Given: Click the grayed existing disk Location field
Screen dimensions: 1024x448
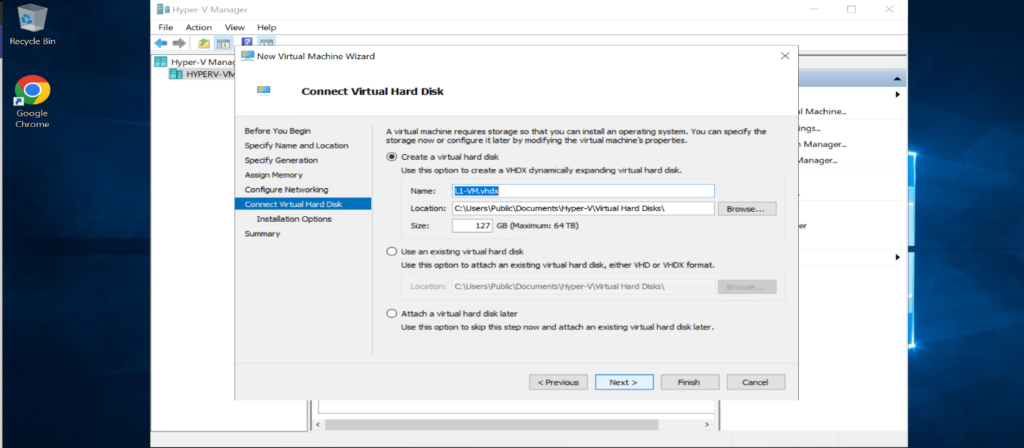Looking at the screenshot, I should (583, 287).
